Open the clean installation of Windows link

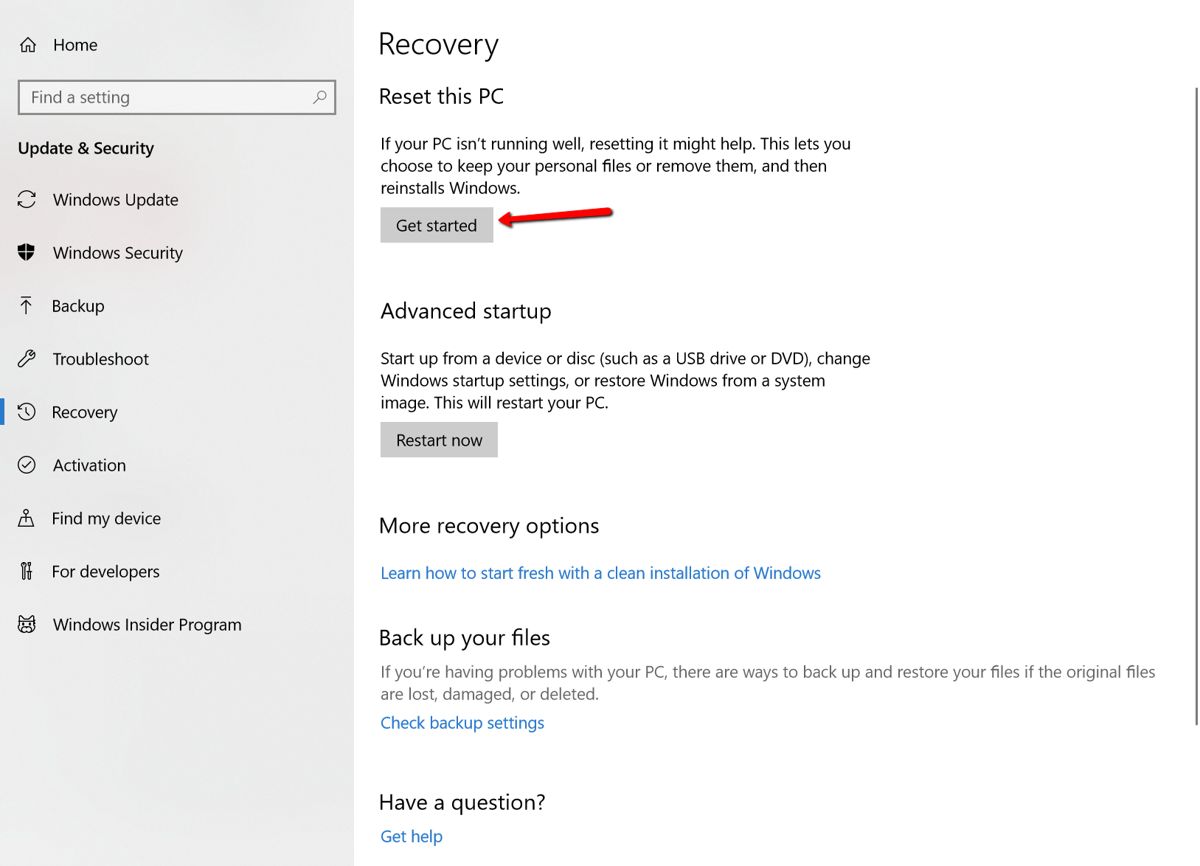coord(600,572)
